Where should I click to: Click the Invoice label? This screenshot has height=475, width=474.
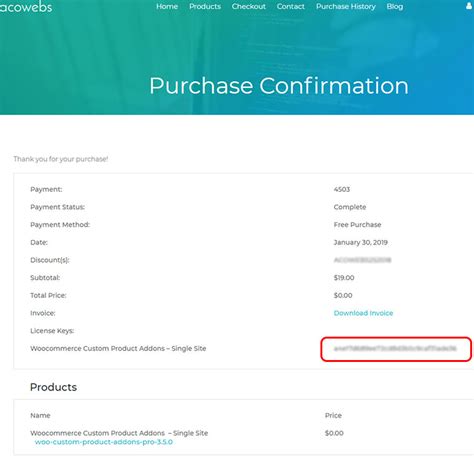tap(43, 313)
